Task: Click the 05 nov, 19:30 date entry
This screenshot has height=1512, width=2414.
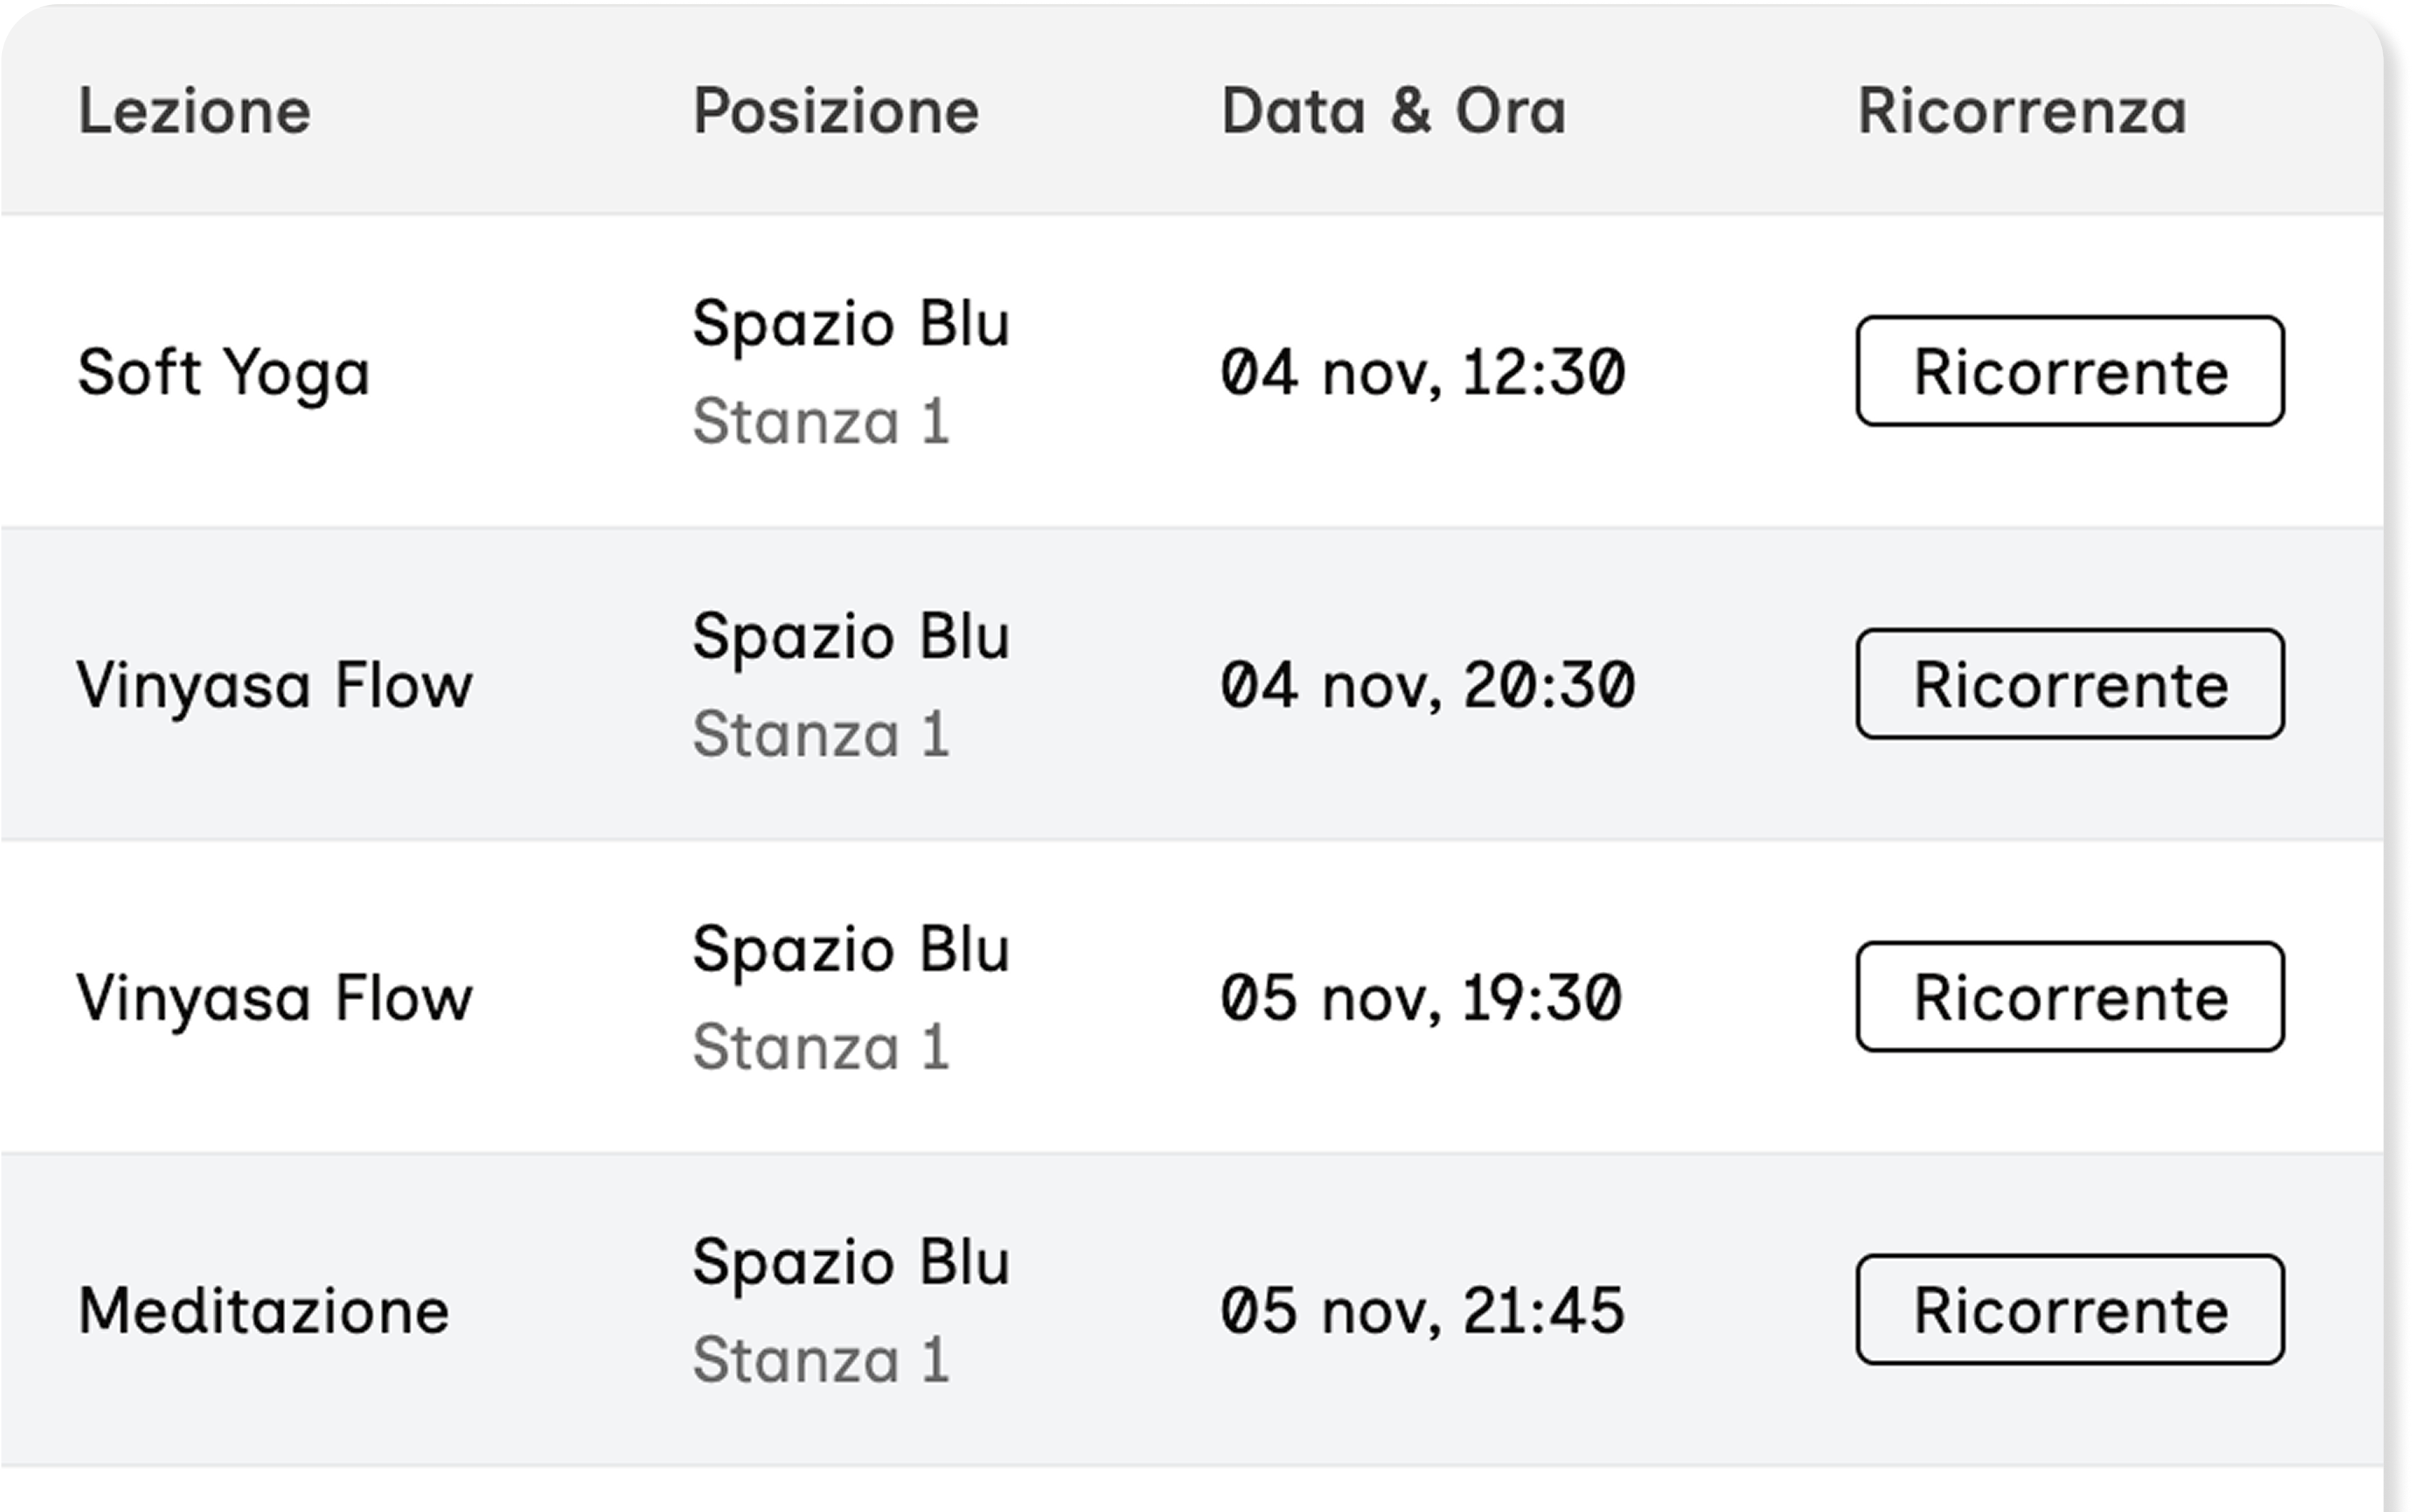Action: point(1425,996)
